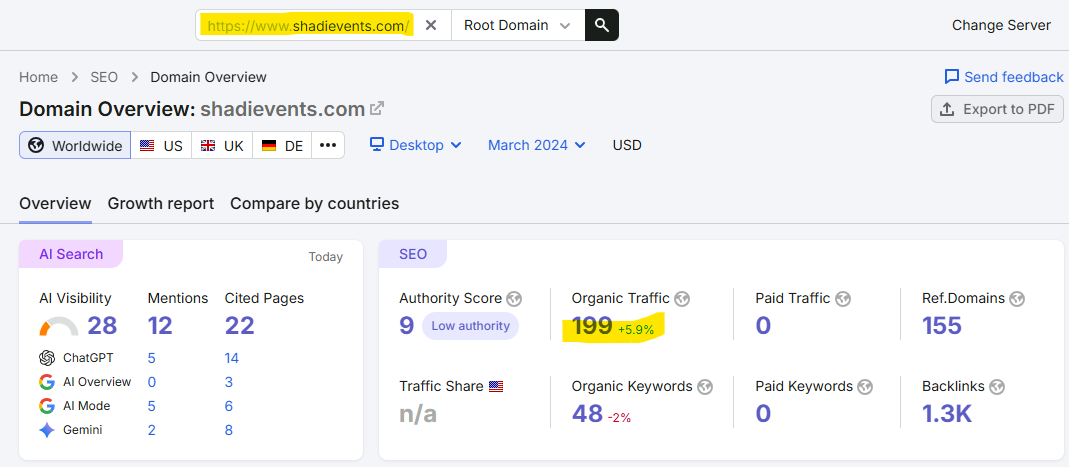Clear the domain search field with X
1069x467 pixels.
[x=431, y=25]
